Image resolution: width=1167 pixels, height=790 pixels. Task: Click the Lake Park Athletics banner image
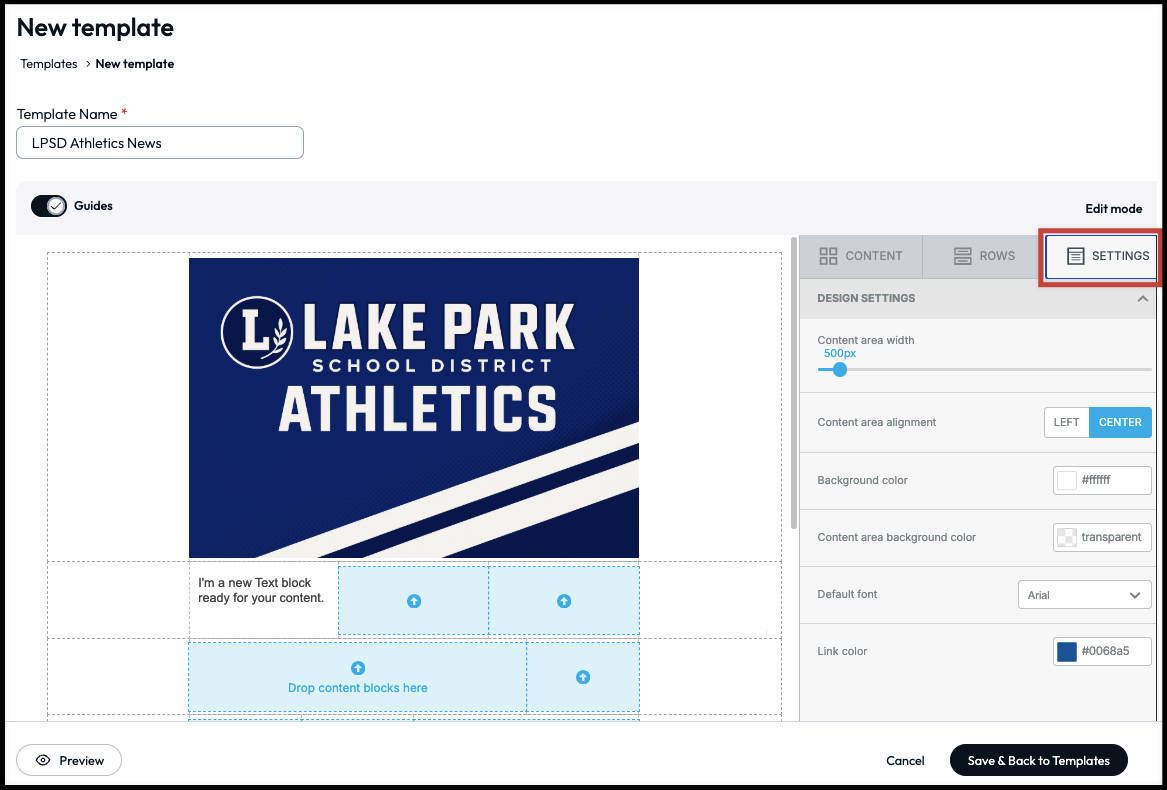(x=414, y=407)
